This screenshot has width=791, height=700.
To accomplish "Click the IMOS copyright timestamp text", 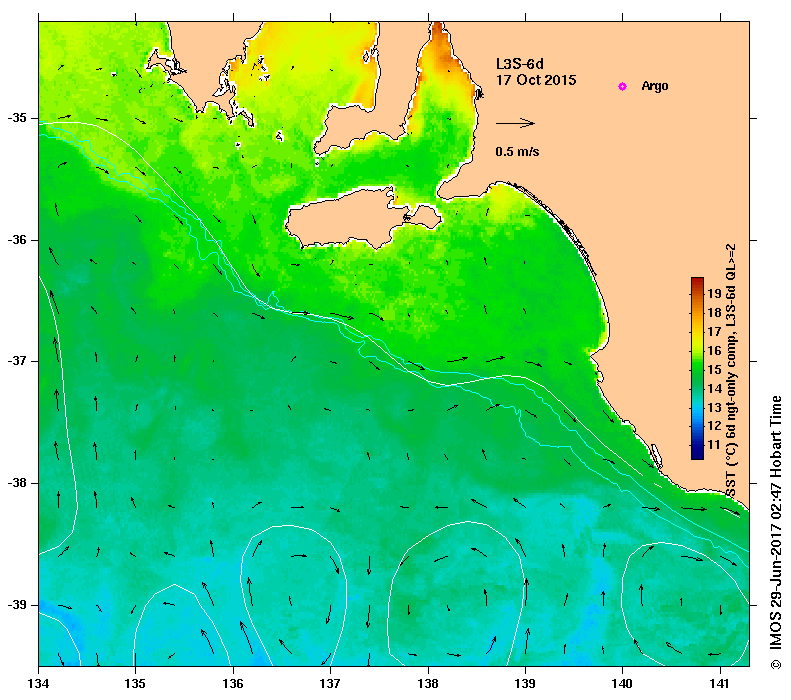I will 775,533.
